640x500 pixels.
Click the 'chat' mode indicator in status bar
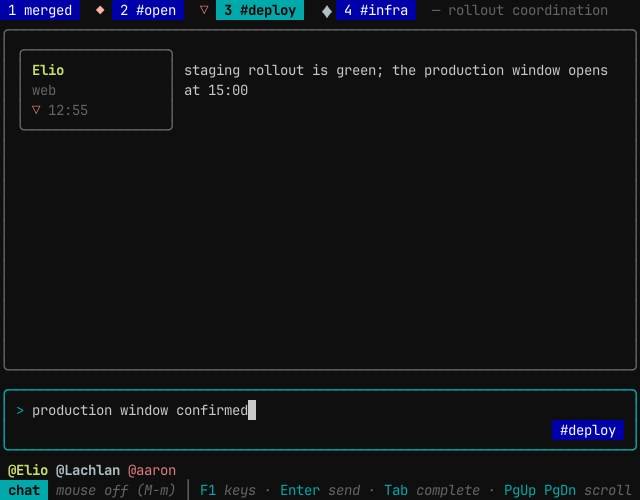click(x=24, y=490)
